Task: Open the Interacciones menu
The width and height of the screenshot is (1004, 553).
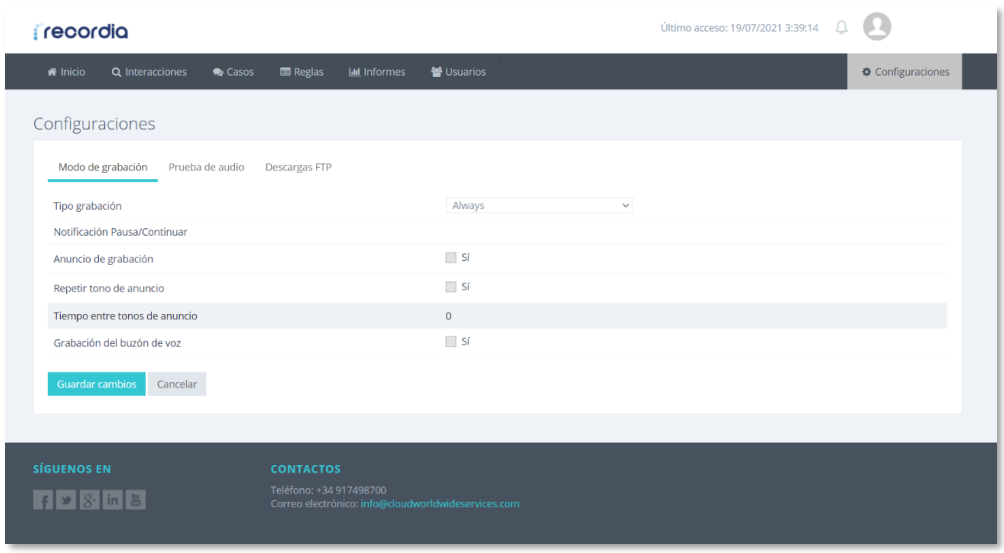Action: click(149, 72)
